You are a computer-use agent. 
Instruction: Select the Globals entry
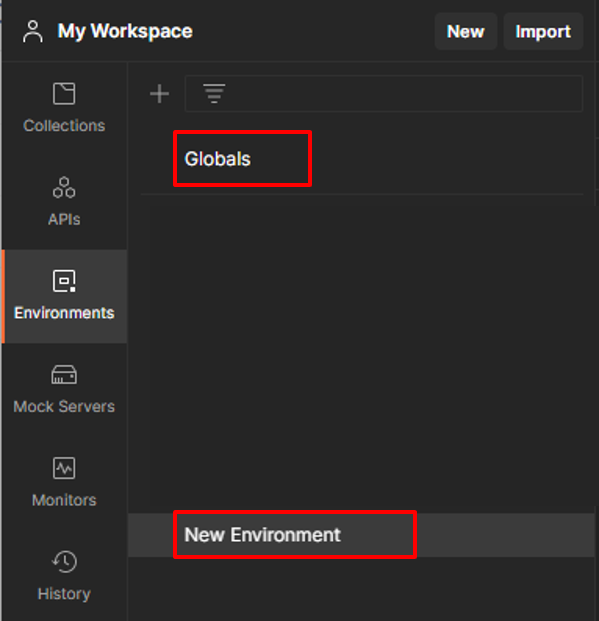click(217, 159)
